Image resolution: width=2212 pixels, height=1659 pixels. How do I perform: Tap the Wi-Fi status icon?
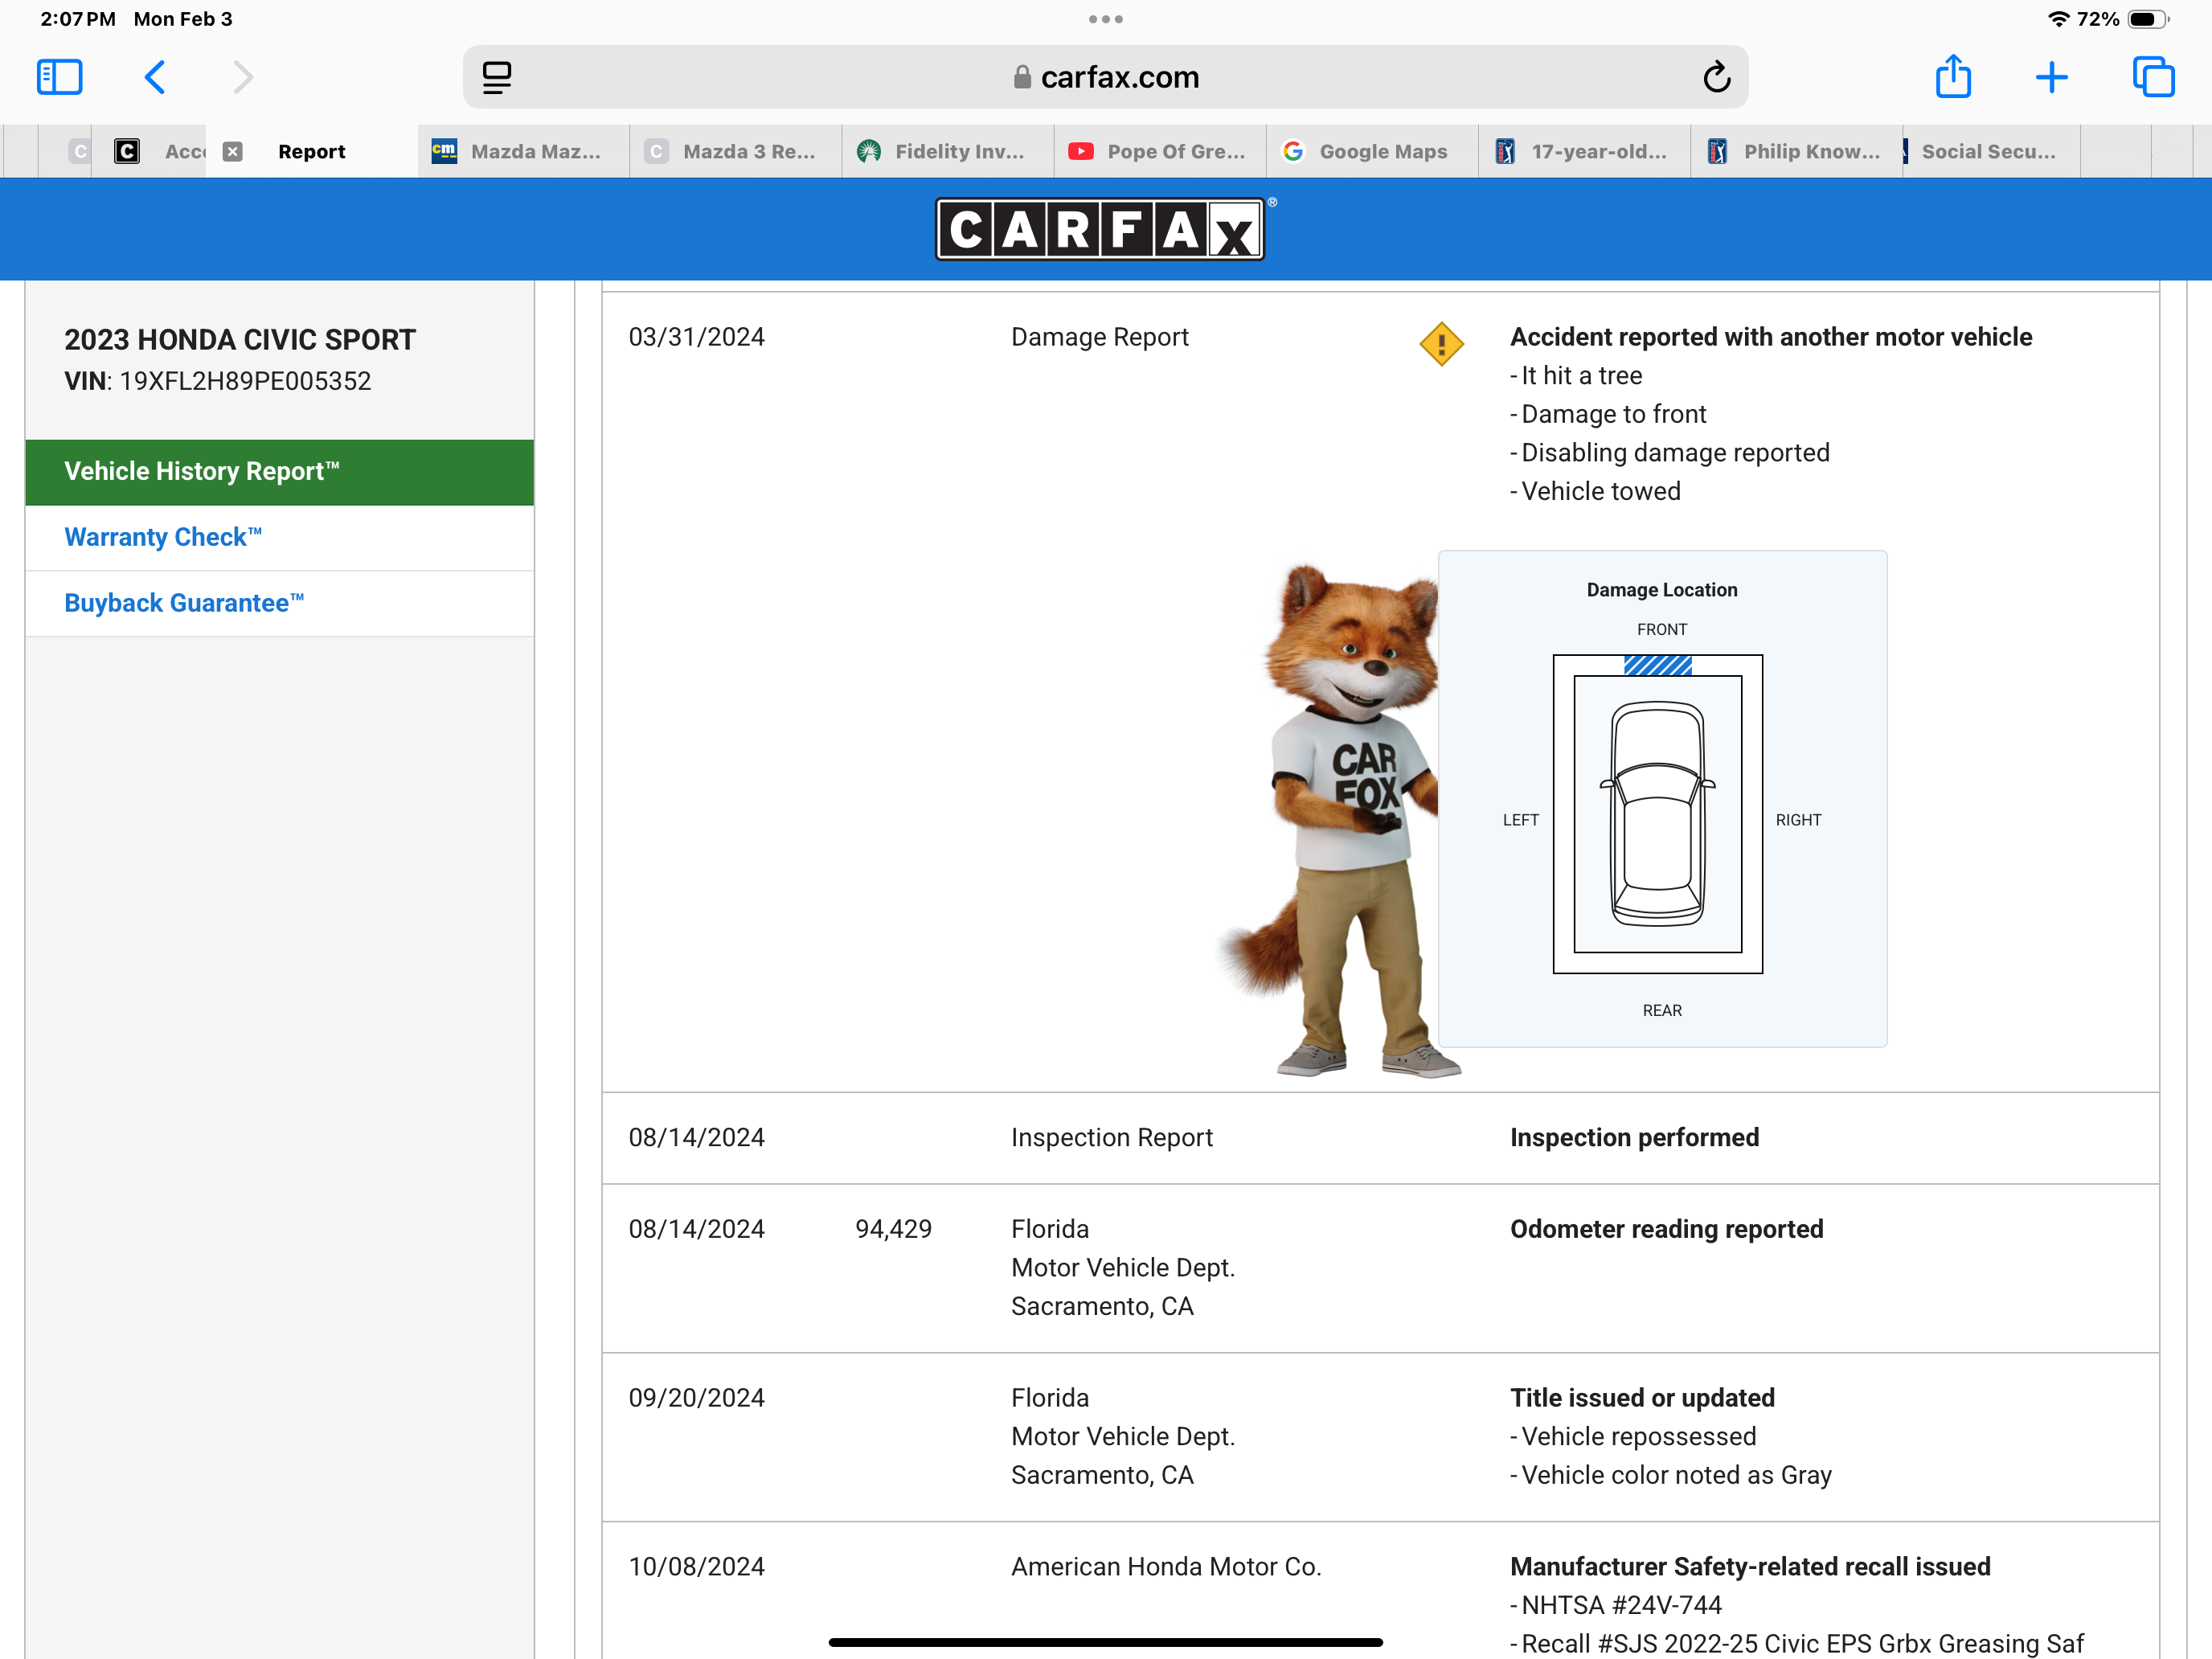[2058, 19]
